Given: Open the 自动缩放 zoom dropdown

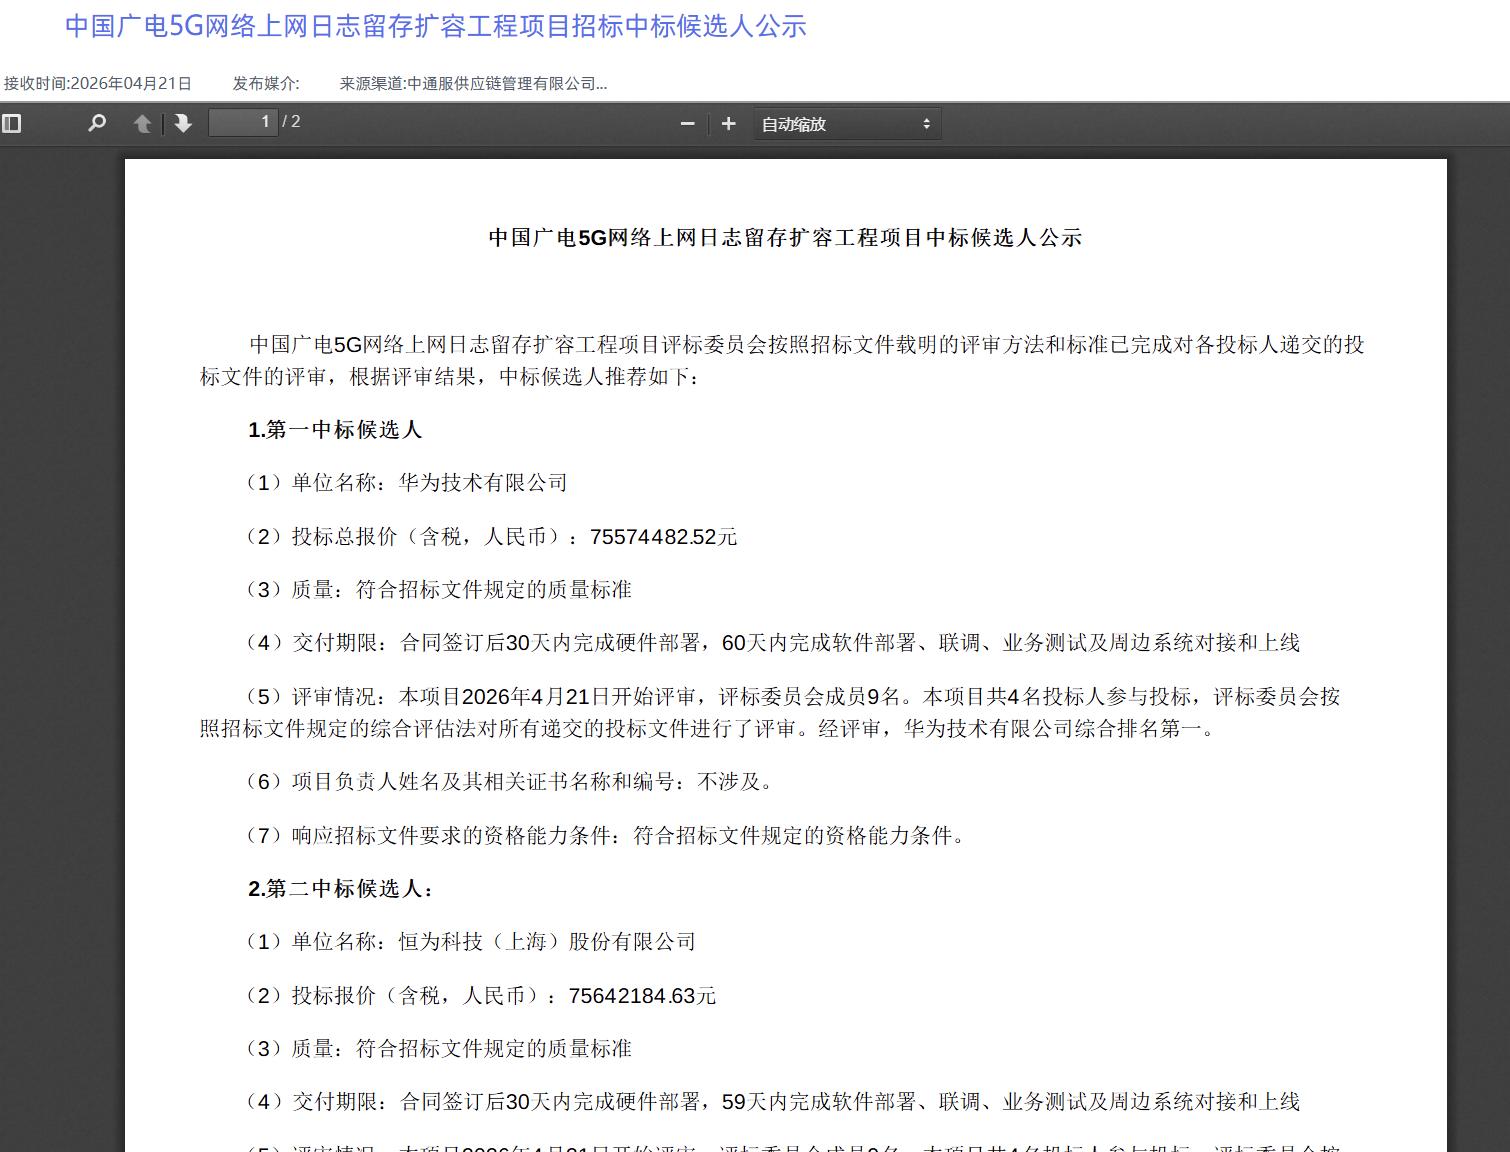Looking at the screenshot, I should [847, 124].
